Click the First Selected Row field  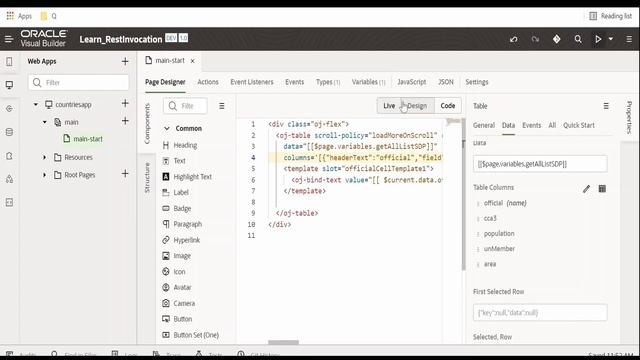[540, 313]
